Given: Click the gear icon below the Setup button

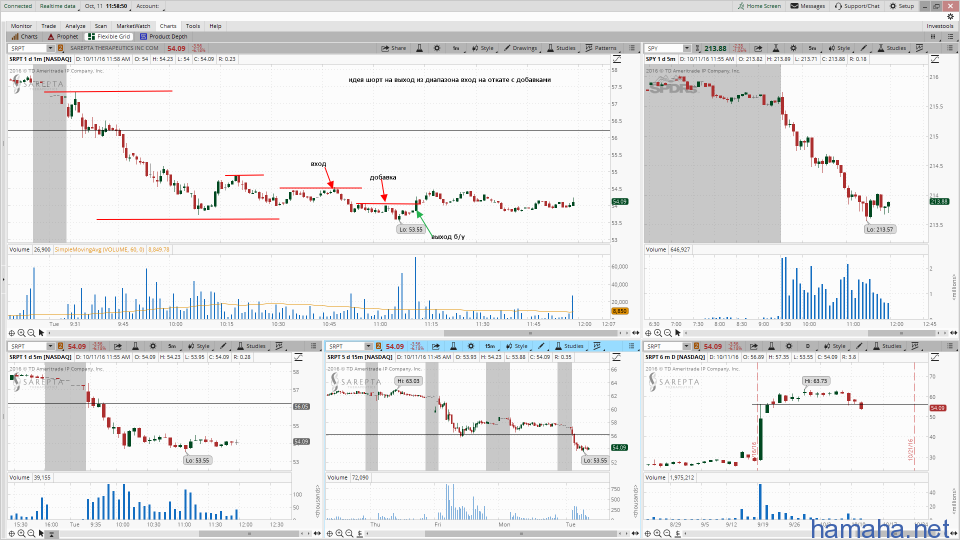Looking at the screenshot, I should coord(950,17).
